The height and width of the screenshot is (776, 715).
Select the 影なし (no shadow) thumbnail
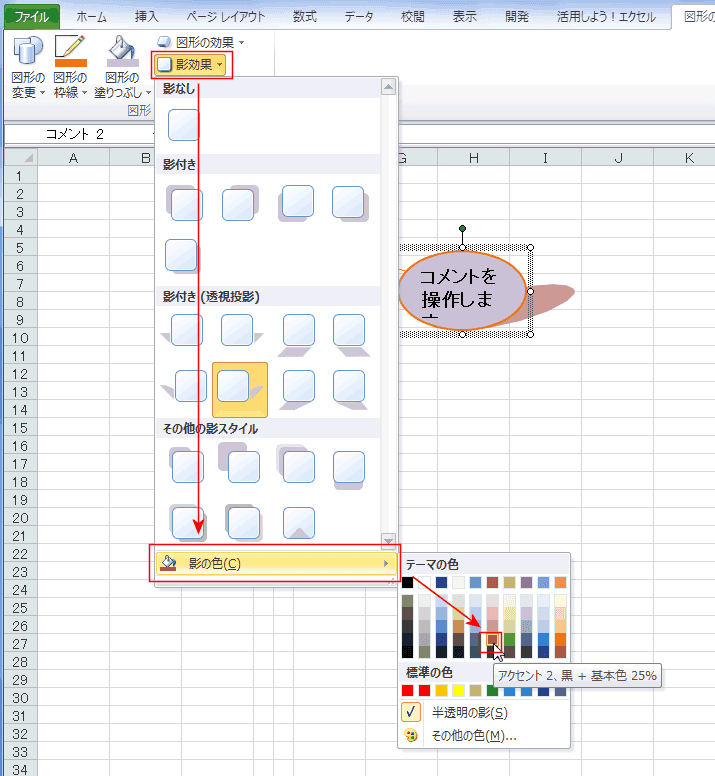click(x=184, y=125)
